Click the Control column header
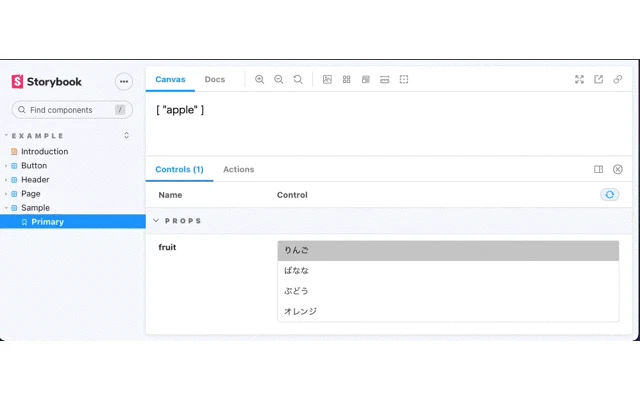 tap(292, 195)
